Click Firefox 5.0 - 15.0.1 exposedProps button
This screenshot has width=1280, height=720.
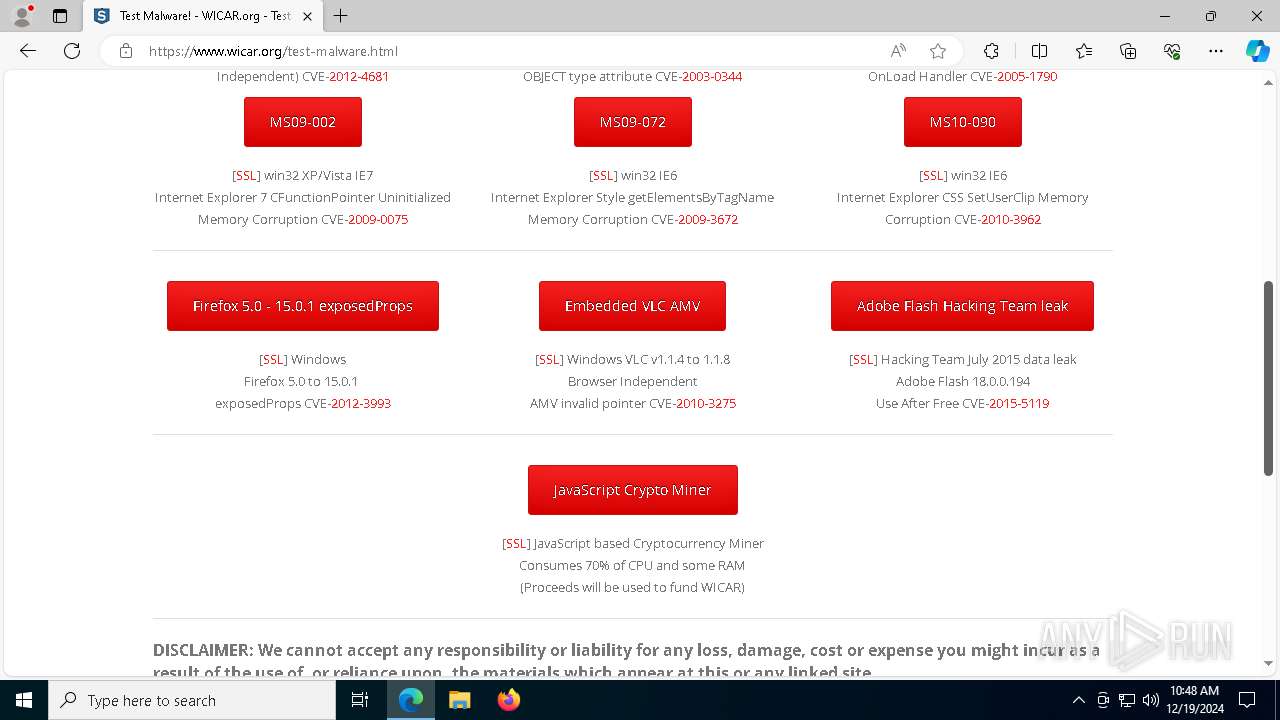tap(303, 306)
